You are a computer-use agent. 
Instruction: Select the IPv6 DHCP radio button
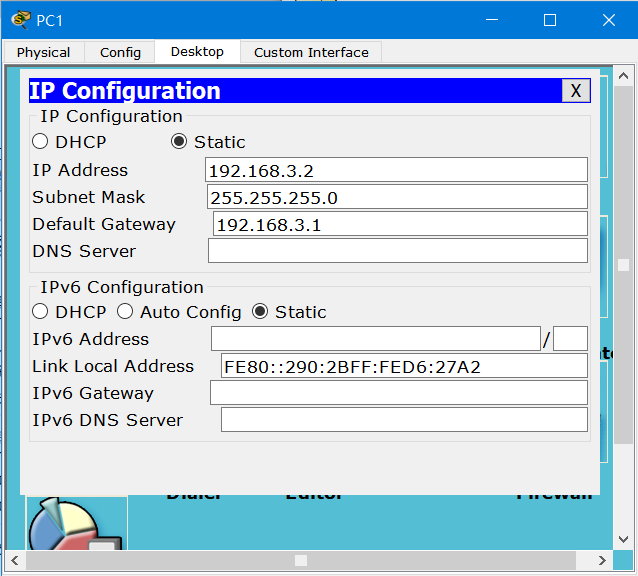[40, 312]
